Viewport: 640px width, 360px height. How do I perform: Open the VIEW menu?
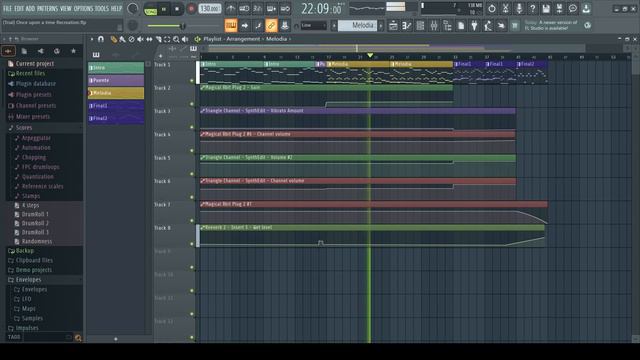tap(66, 9)
